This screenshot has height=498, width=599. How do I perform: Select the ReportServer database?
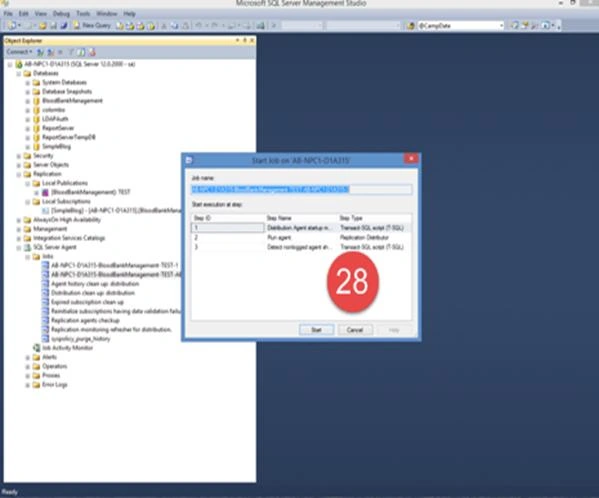58,128
